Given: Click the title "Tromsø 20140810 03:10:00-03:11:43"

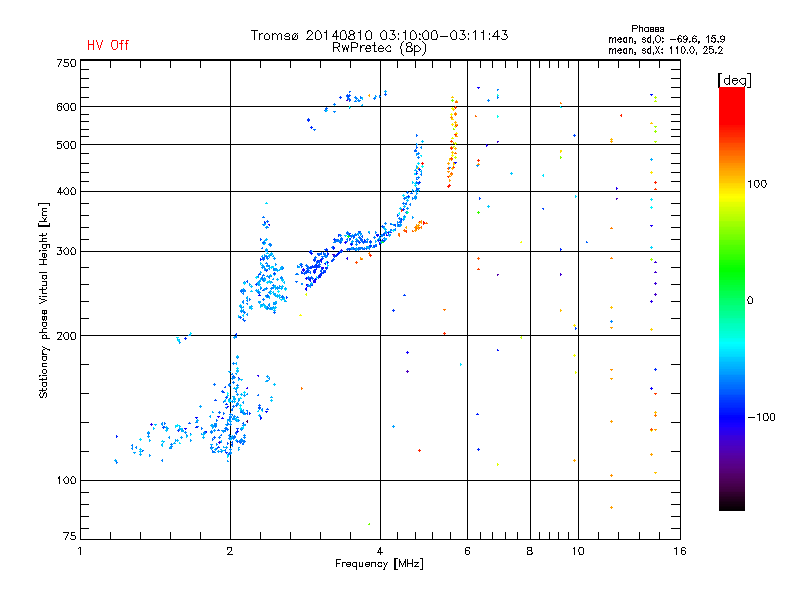Looking at the screenshot, I should coord(379,35).
